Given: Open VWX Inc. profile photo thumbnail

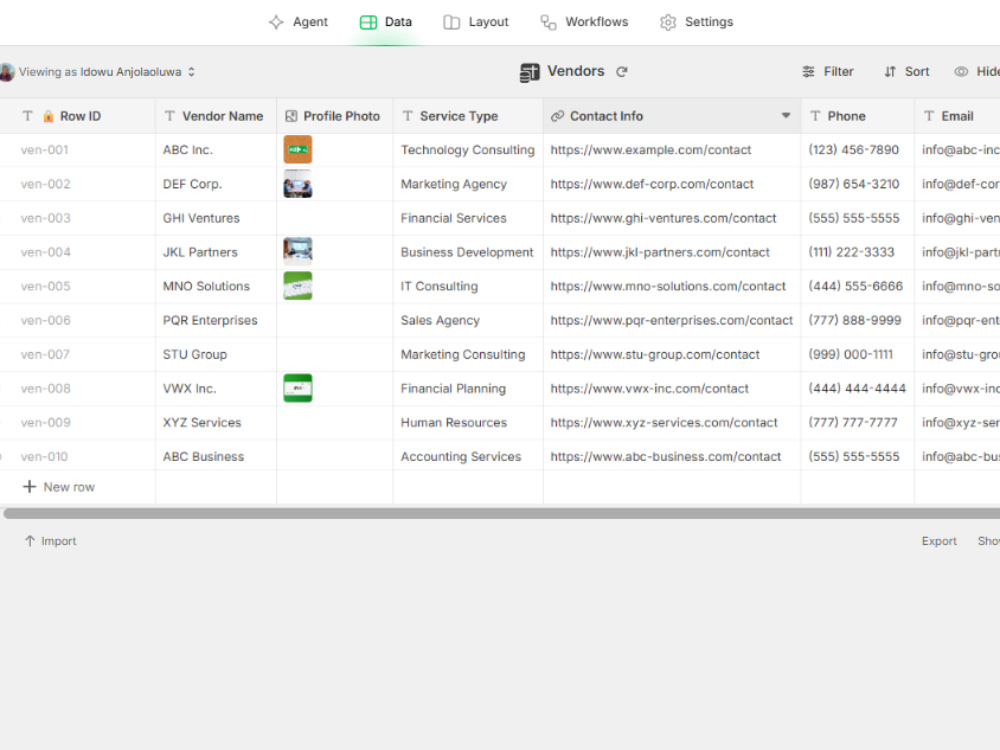Looking at the screenshot, I should (x=298, y=388).
